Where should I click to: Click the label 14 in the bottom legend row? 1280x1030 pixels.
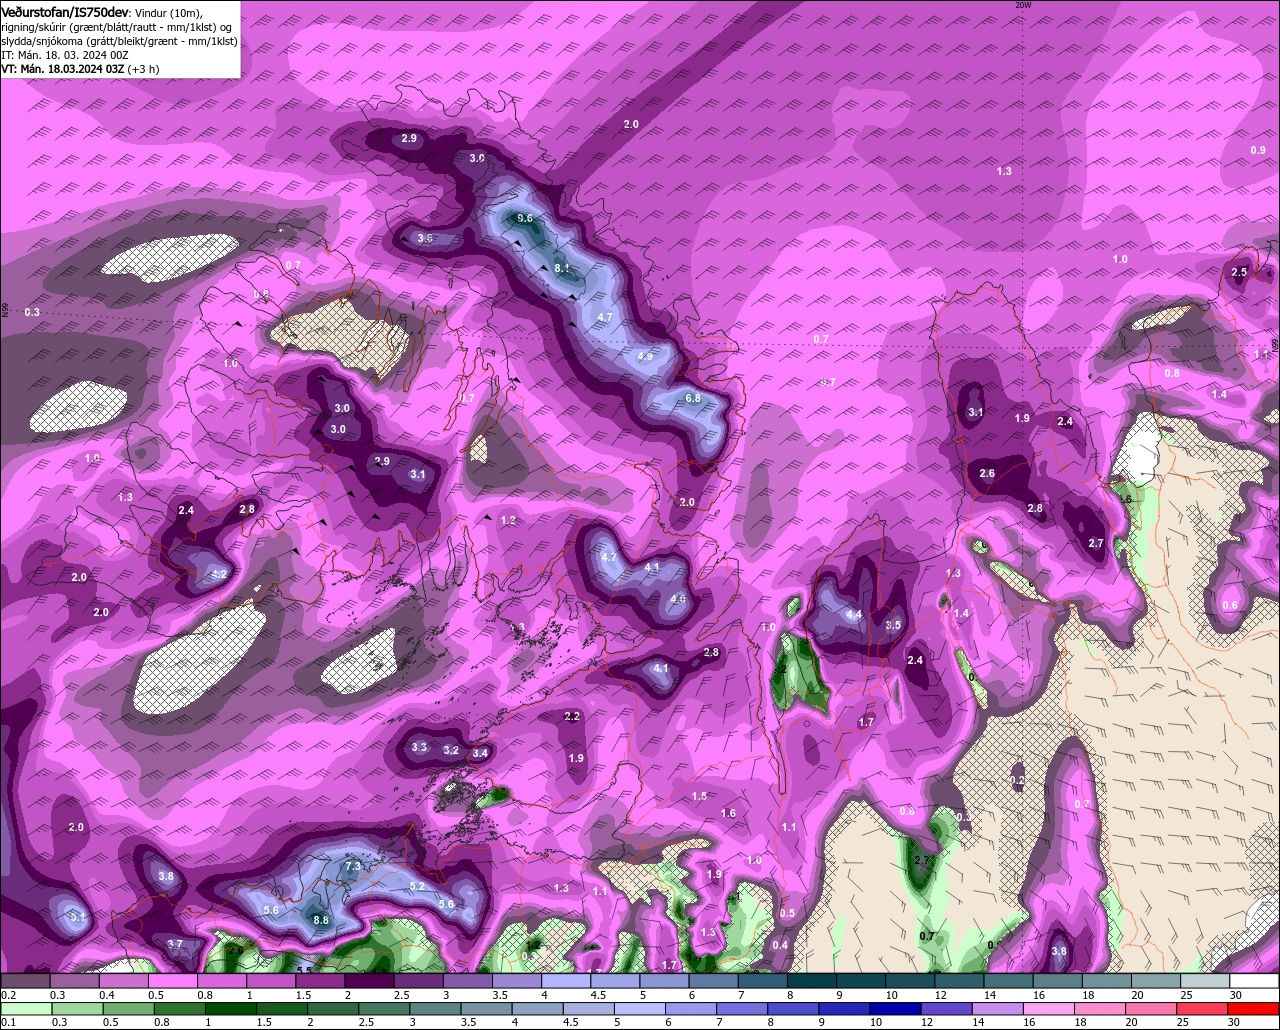(979, 1022)
